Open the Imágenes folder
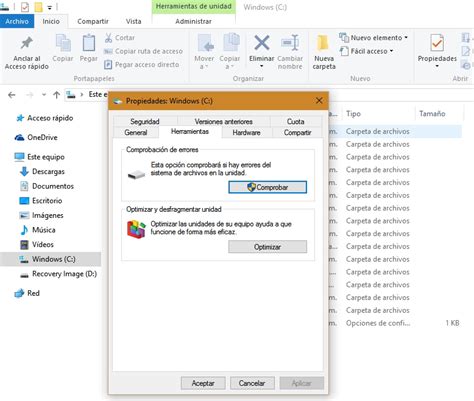The width and height of the screenshot is (474, 401). tap(42, 215)
